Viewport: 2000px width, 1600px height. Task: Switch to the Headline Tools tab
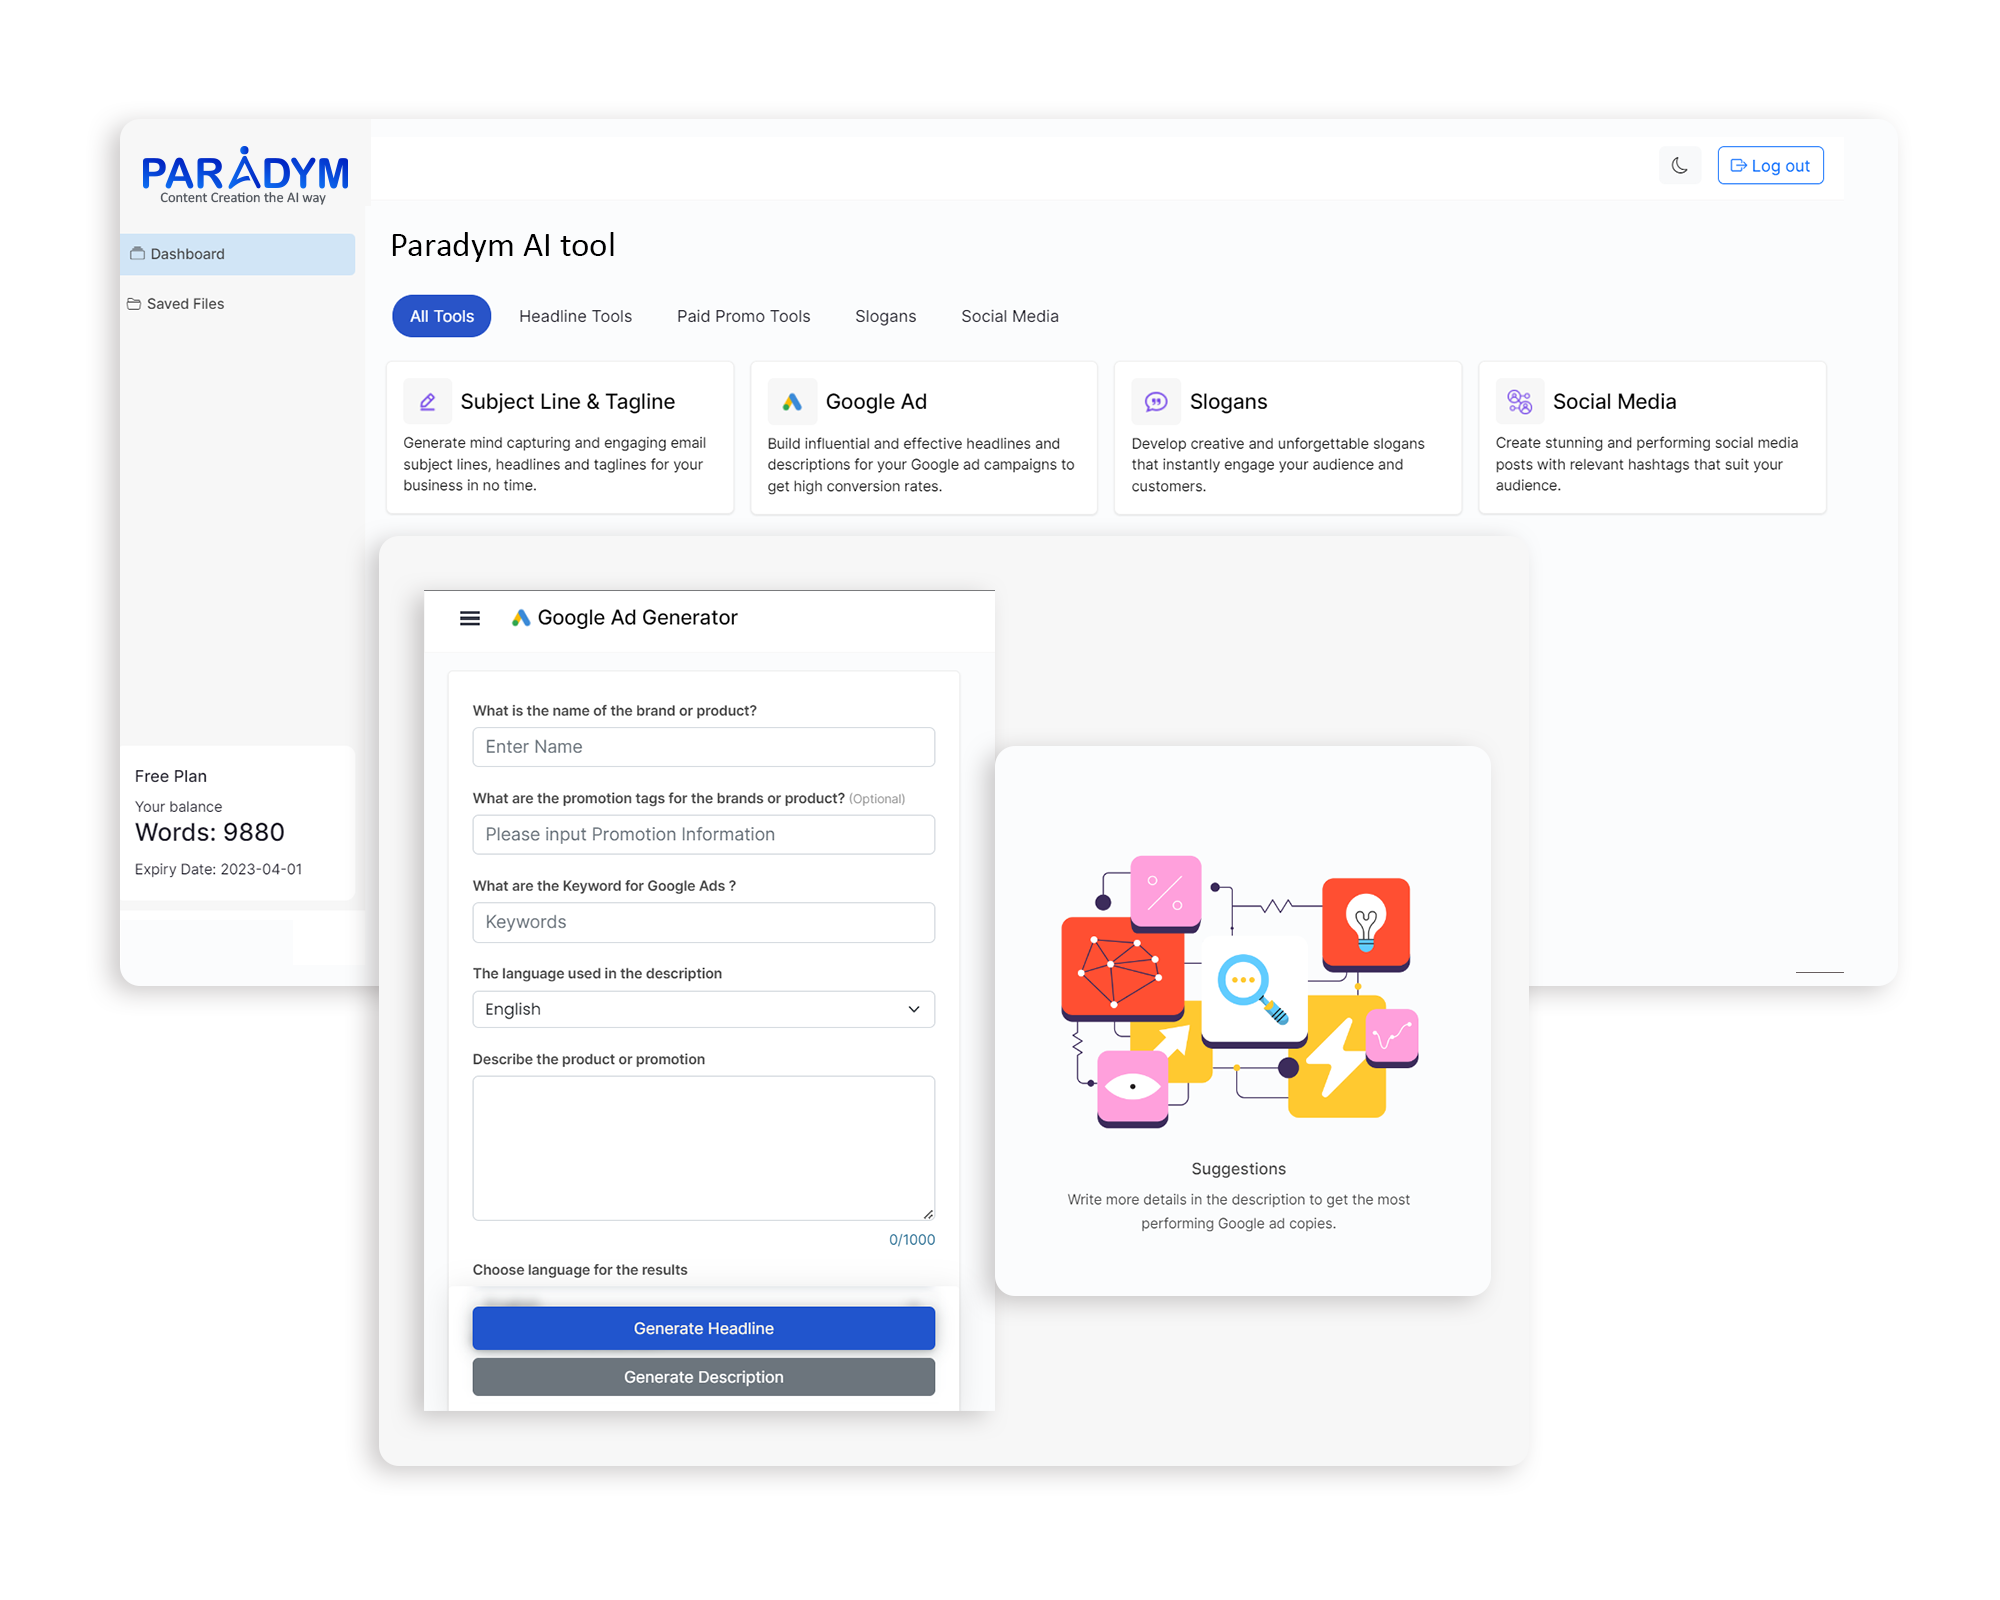pos(575,315)
